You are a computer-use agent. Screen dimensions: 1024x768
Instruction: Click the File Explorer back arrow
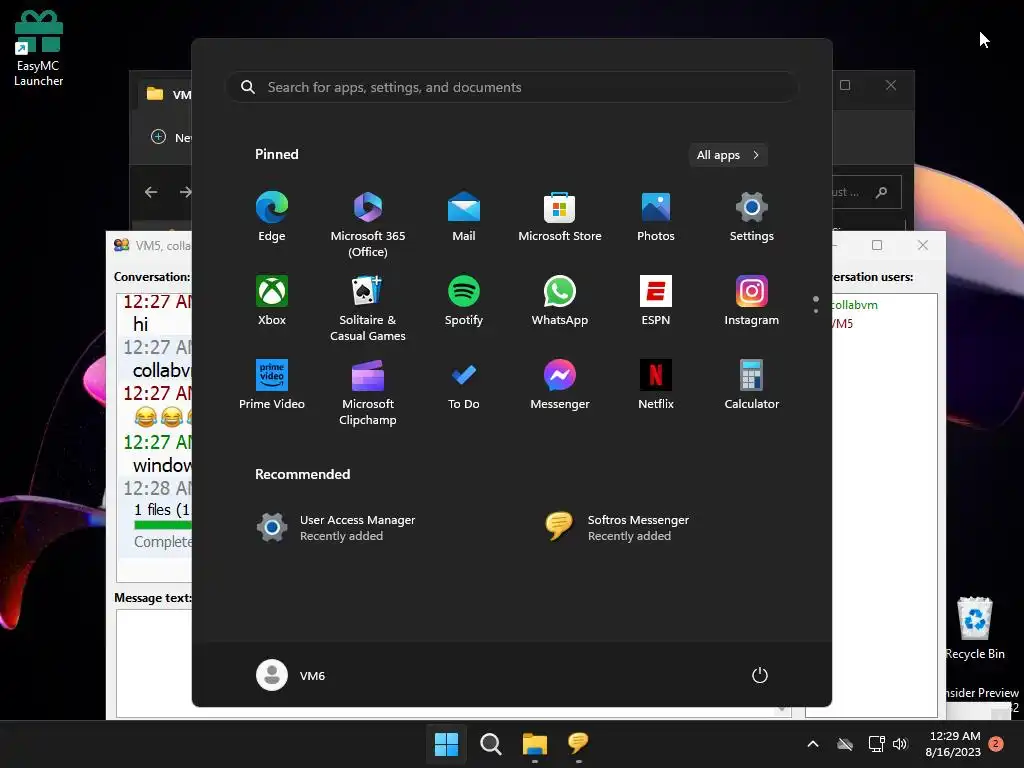(x=151, y=192)
